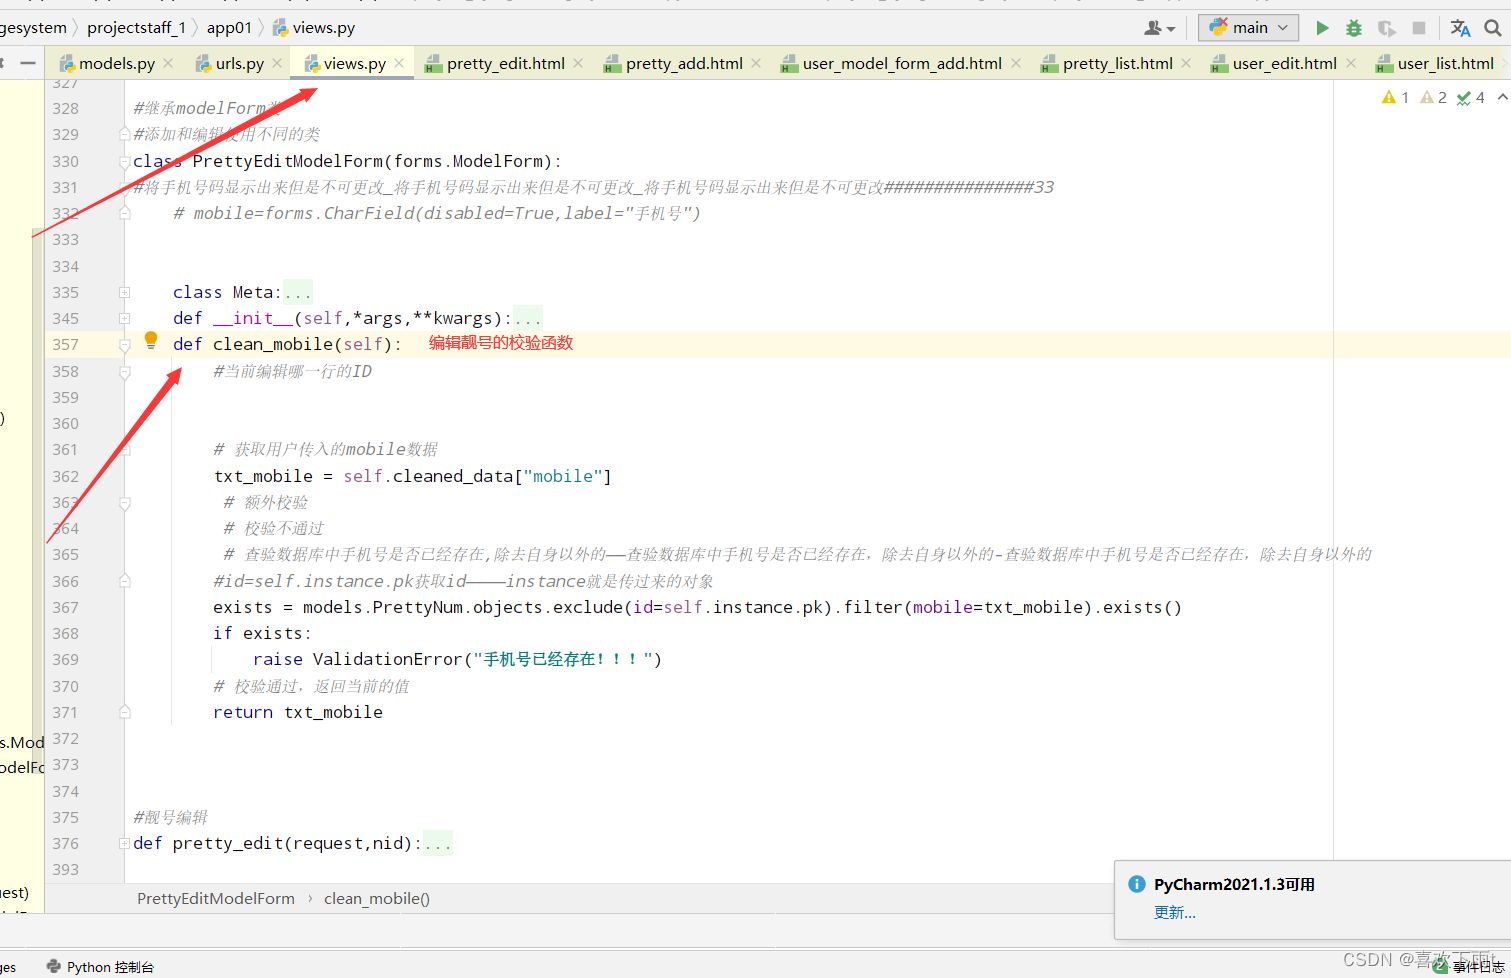Open Search Everywhere magnifier icon
1511x978 pixels.
click(1493, 28)
